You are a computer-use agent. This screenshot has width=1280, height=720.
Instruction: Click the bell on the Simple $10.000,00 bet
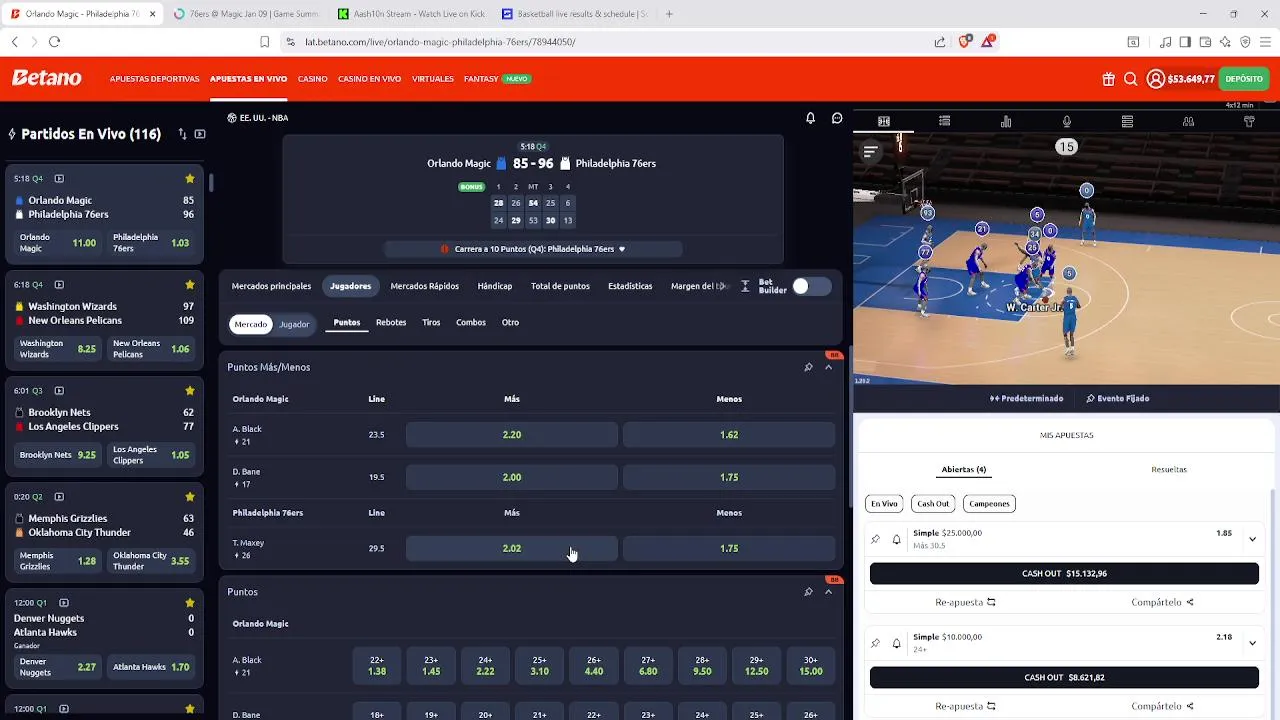tap(896, 643)
